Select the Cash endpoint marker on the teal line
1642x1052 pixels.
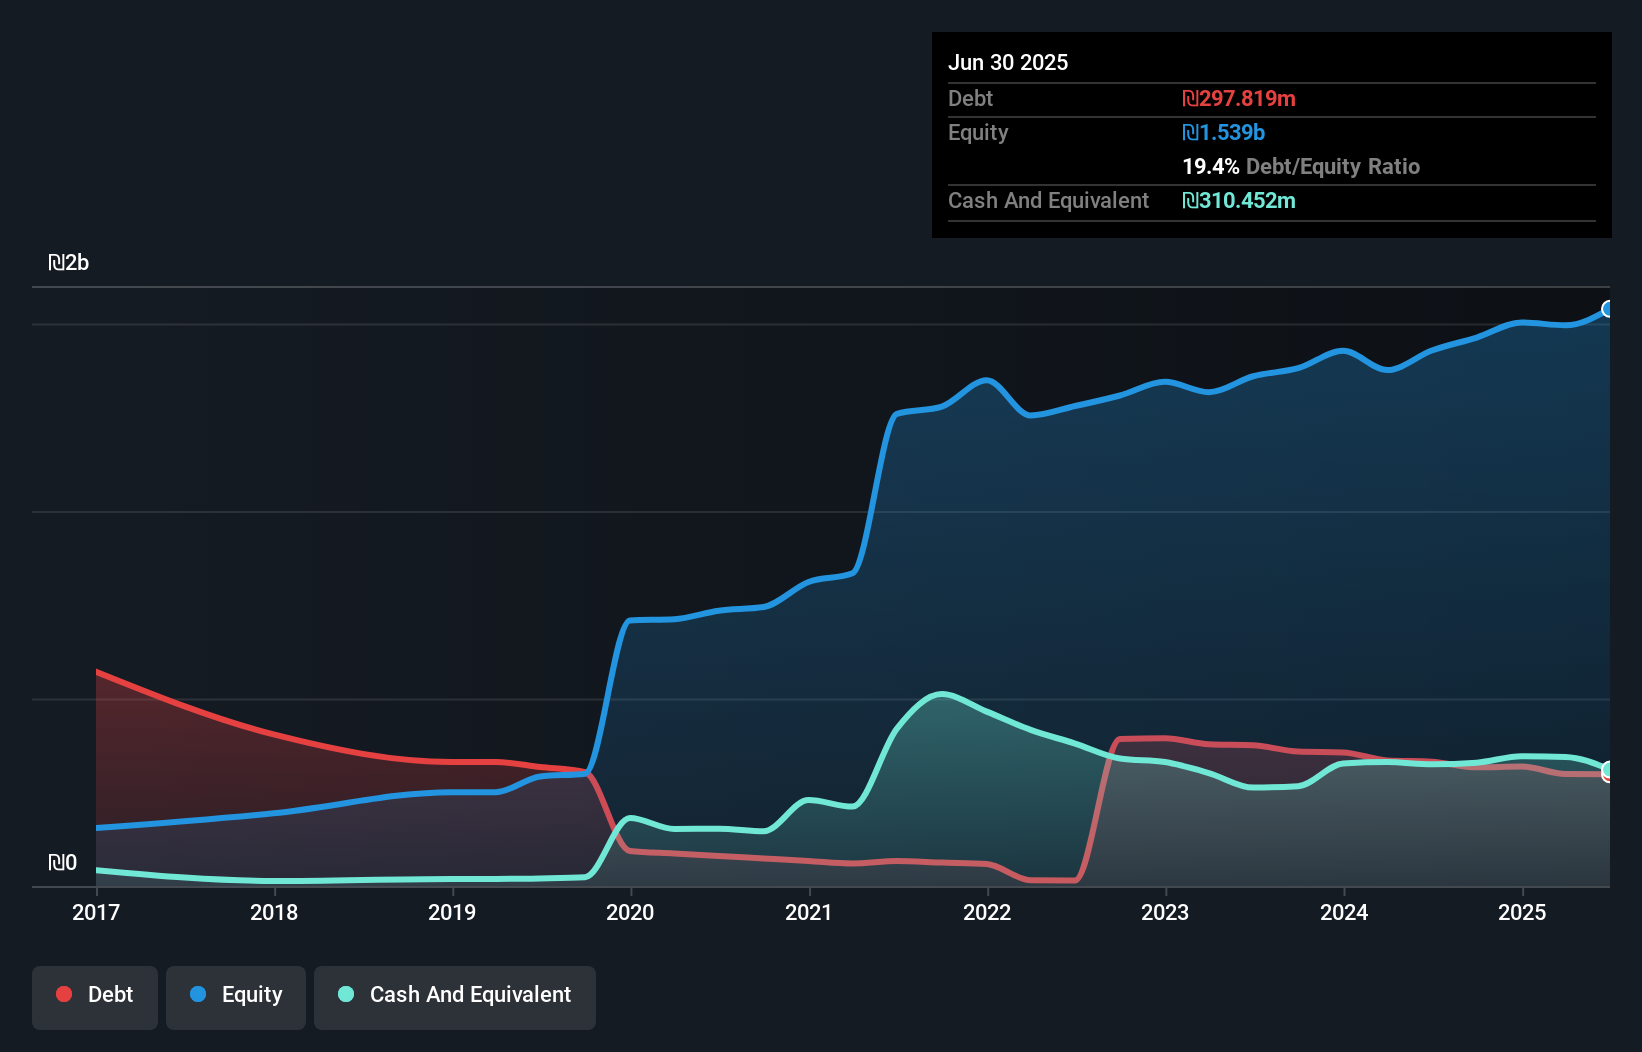click(1608, 770)
